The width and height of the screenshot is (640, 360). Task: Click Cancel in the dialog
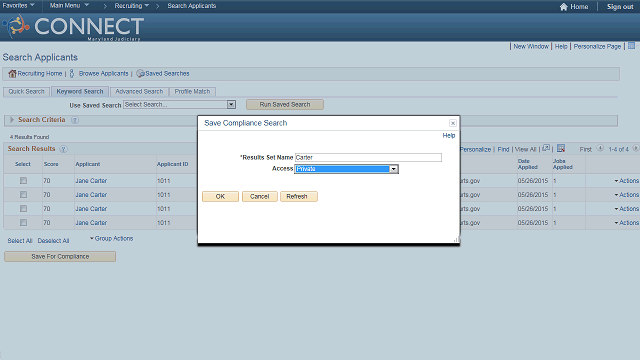tap(260, 196)
